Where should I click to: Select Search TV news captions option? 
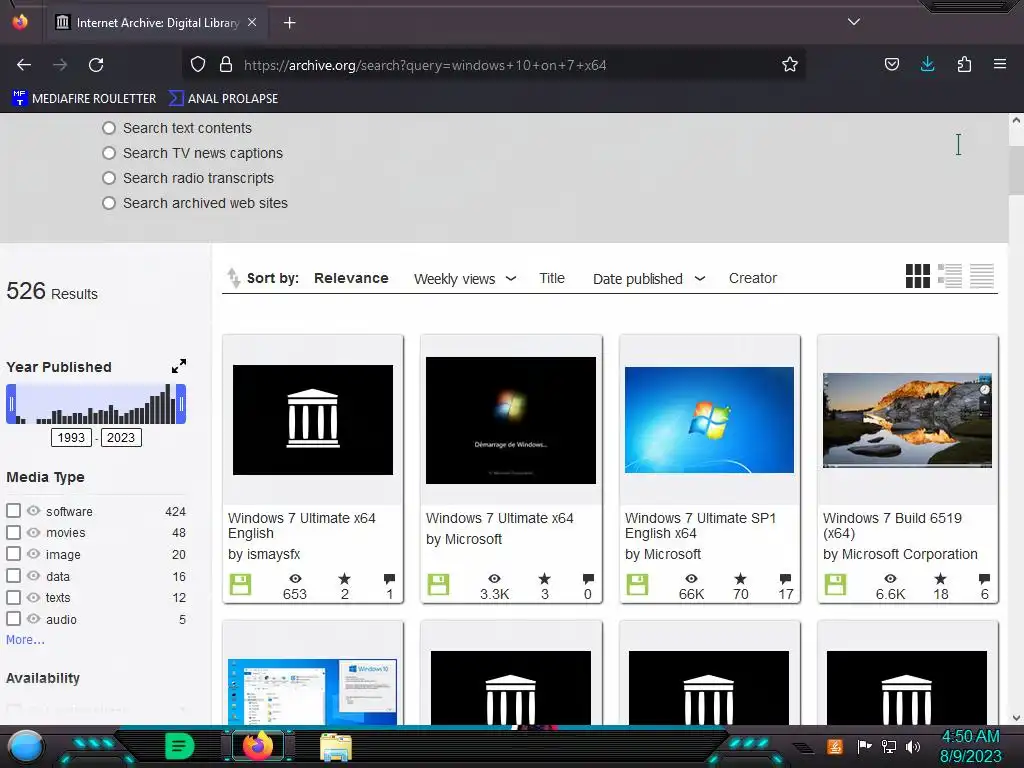pyautogui.click(x=109, y=153)
